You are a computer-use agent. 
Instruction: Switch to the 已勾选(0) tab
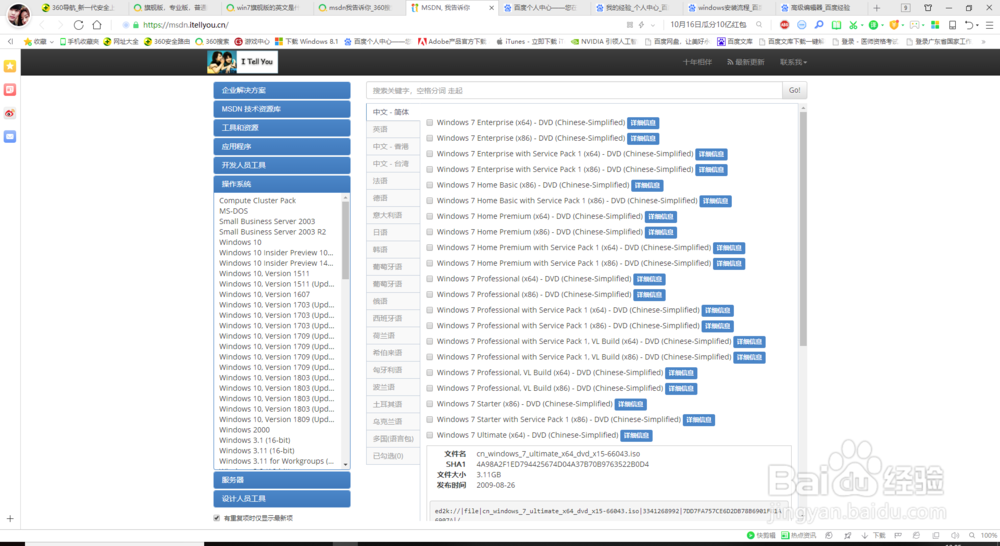click(x=393, y=456)
